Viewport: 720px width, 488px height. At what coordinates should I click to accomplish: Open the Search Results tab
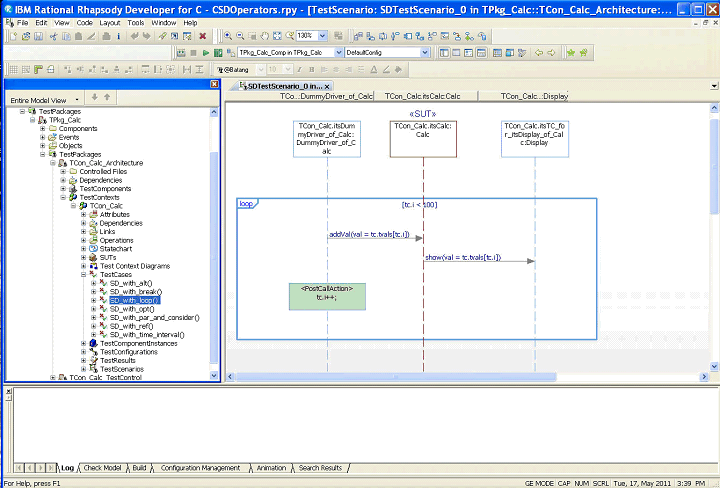[321, 468]
